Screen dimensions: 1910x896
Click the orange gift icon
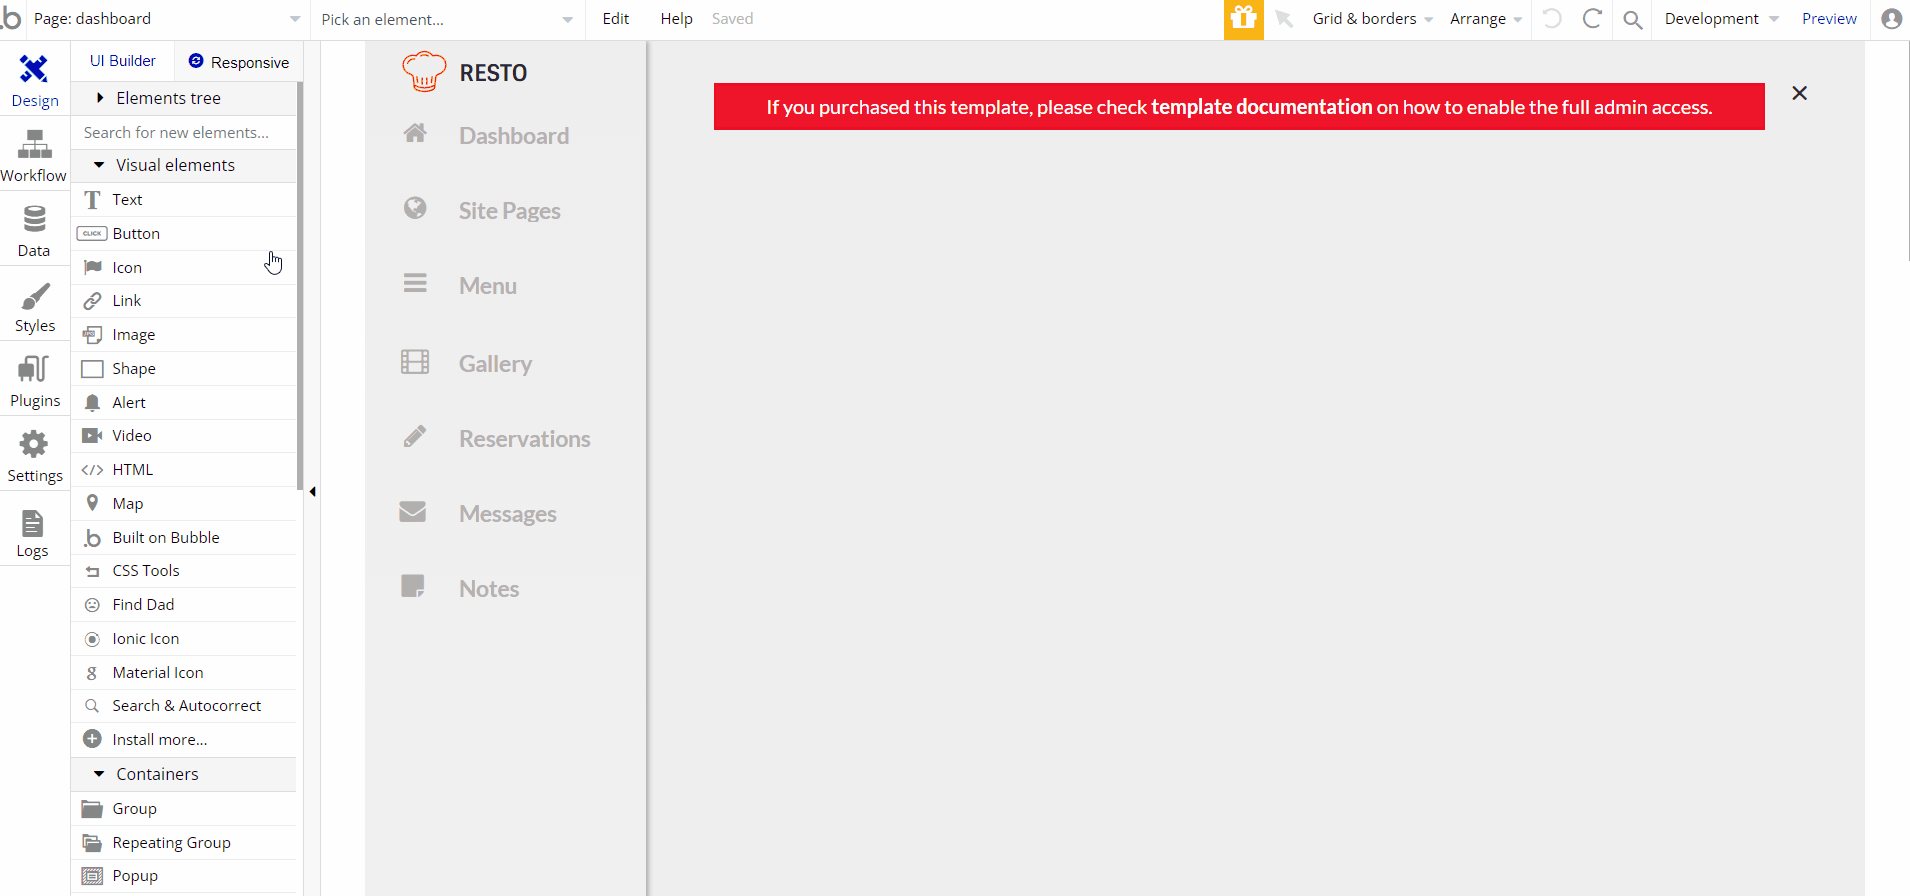click(1243, 19)
